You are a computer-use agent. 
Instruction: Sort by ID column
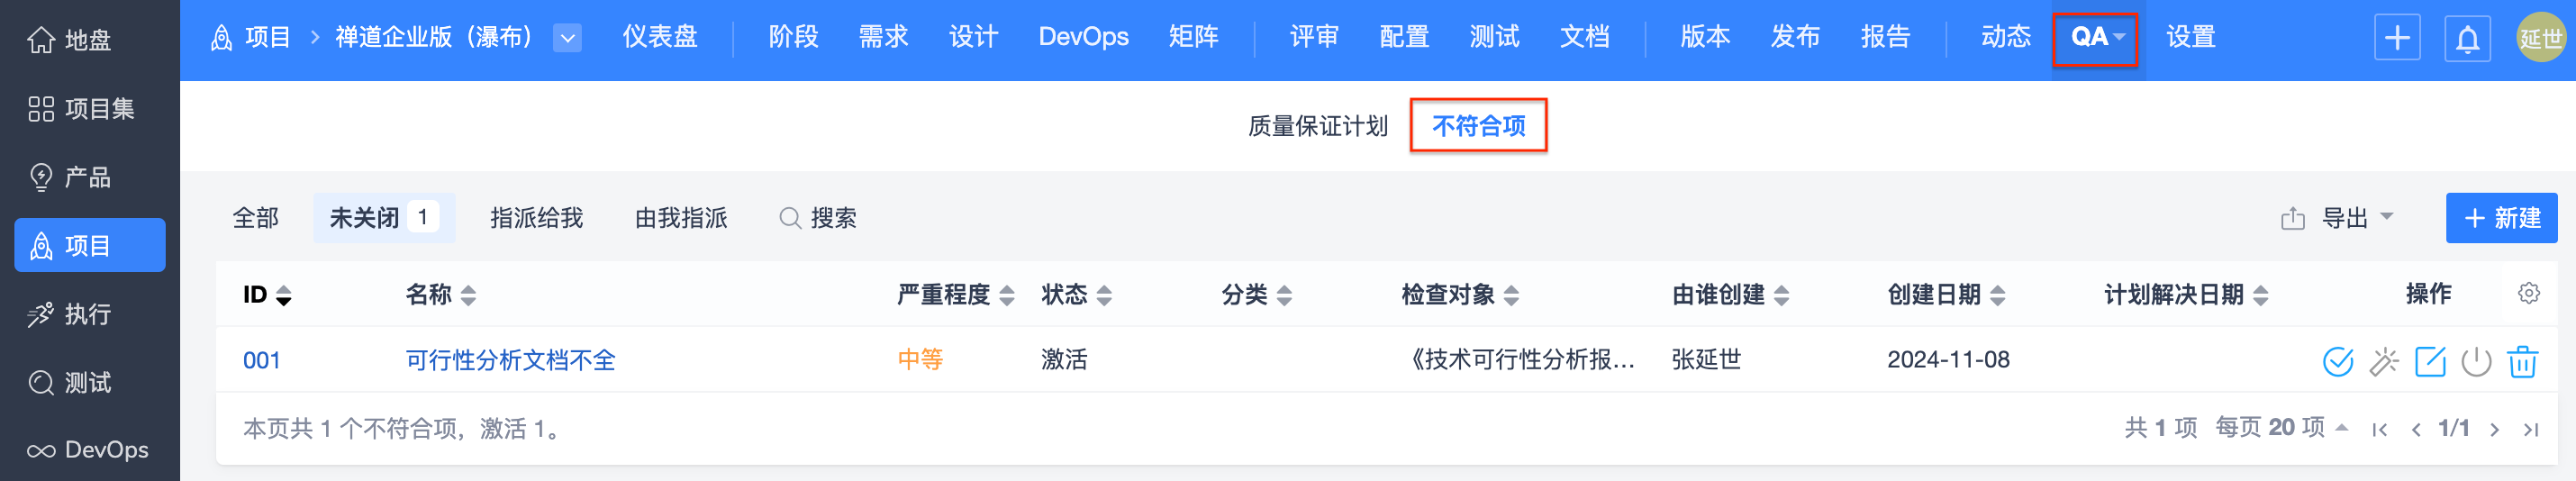click(267, 295)
